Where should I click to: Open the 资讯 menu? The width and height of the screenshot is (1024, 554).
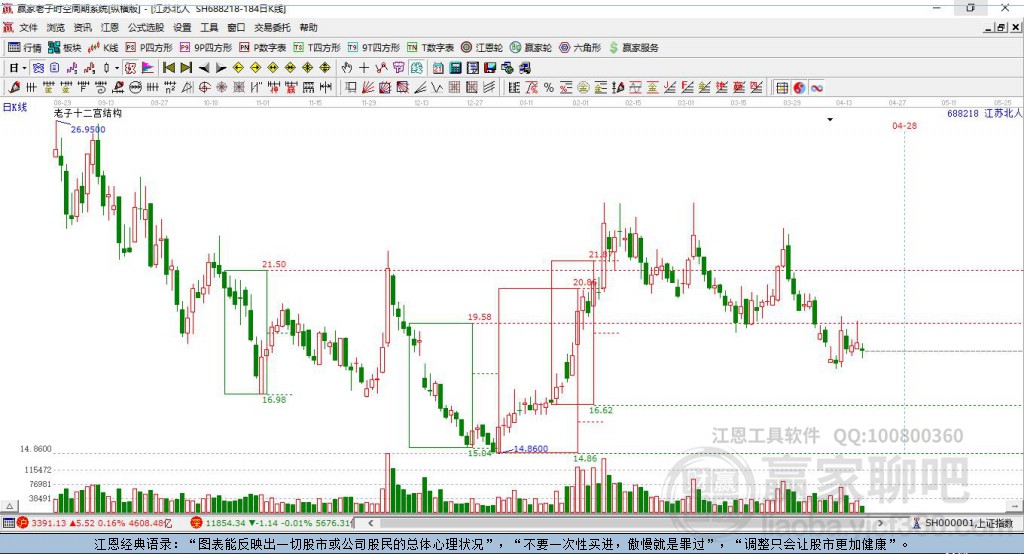(82, 27)
